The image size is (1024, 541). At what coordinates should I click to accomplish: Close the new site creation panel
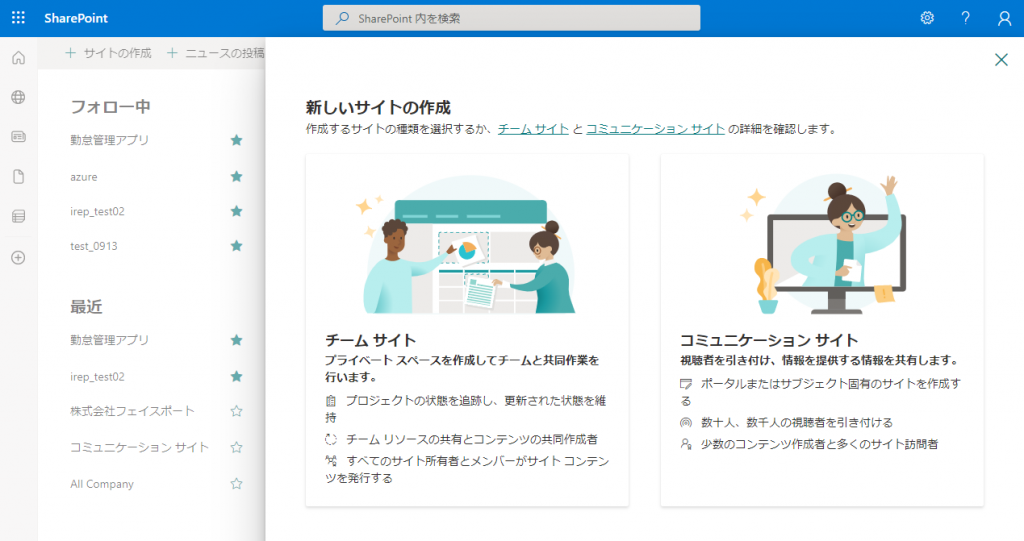pyautogui.click(x=1001, y=60)
